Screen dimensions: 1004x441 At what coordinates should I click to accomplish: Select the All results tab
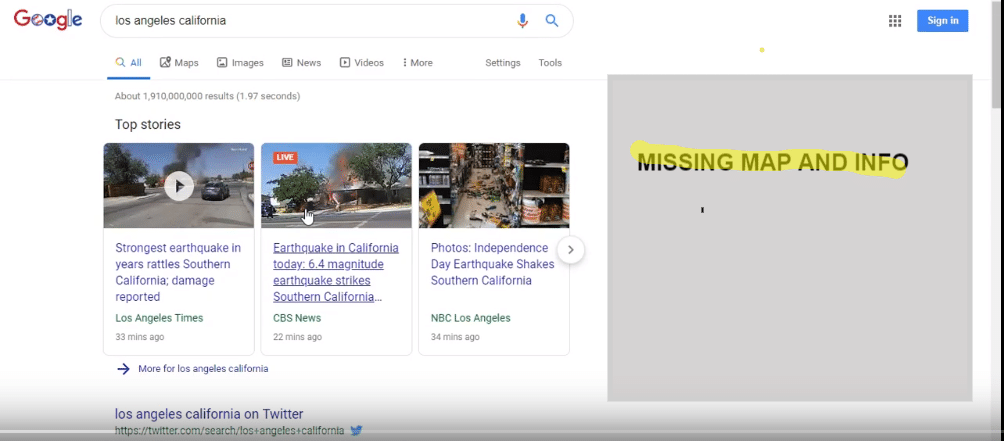coord(129,63)
